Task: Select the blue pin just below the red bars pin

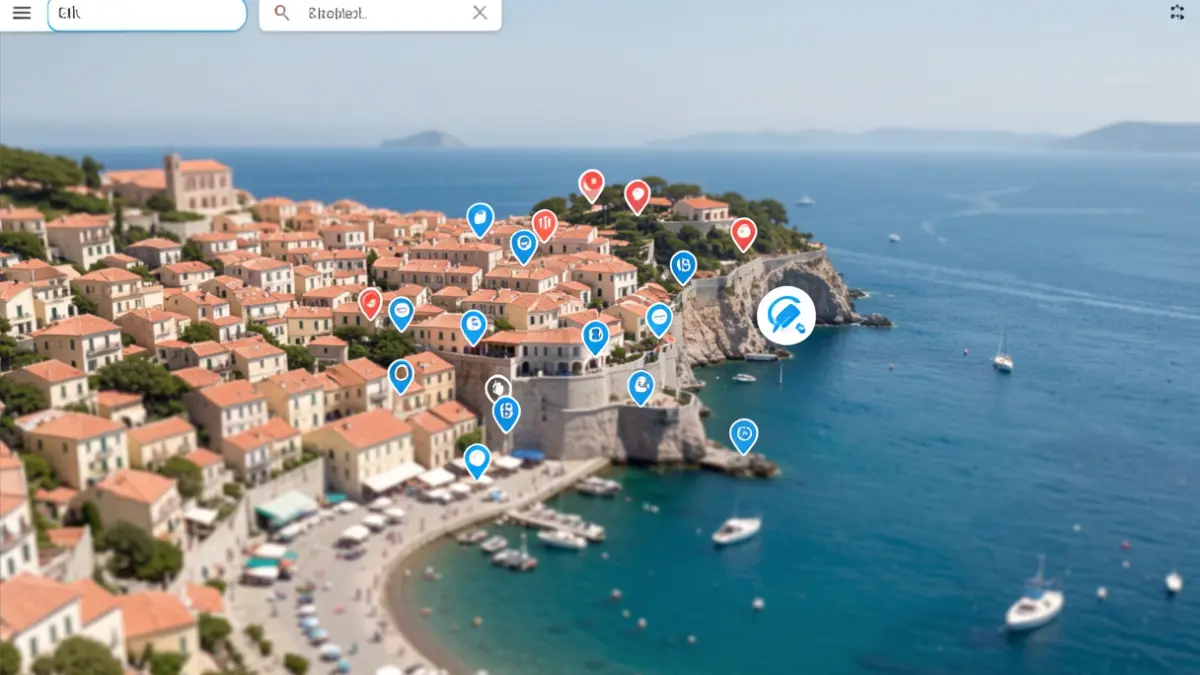Action: click(x=524, y=246)
